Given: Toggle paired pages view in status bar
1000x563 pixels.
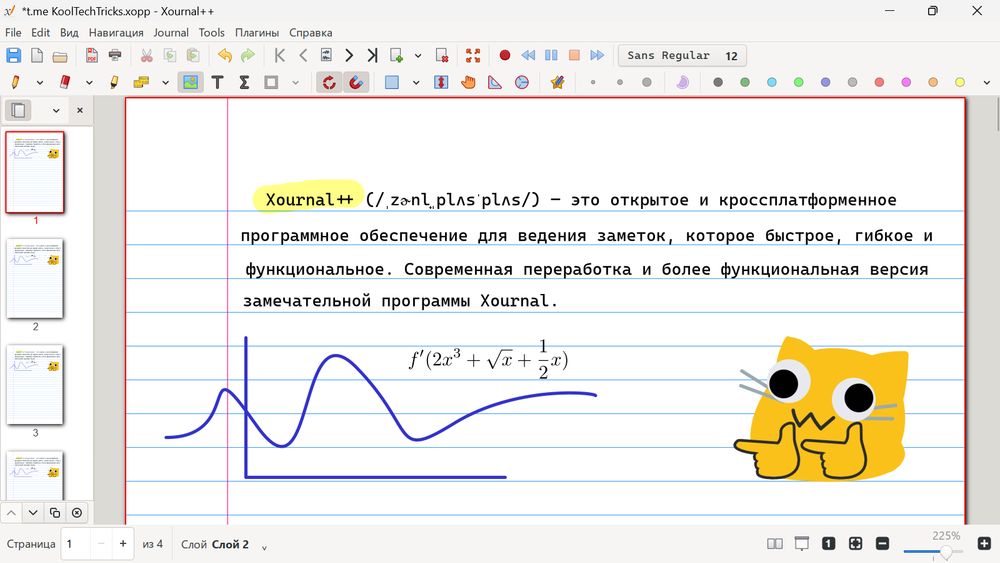Looking at the screenshot, I should click(775, 543).
